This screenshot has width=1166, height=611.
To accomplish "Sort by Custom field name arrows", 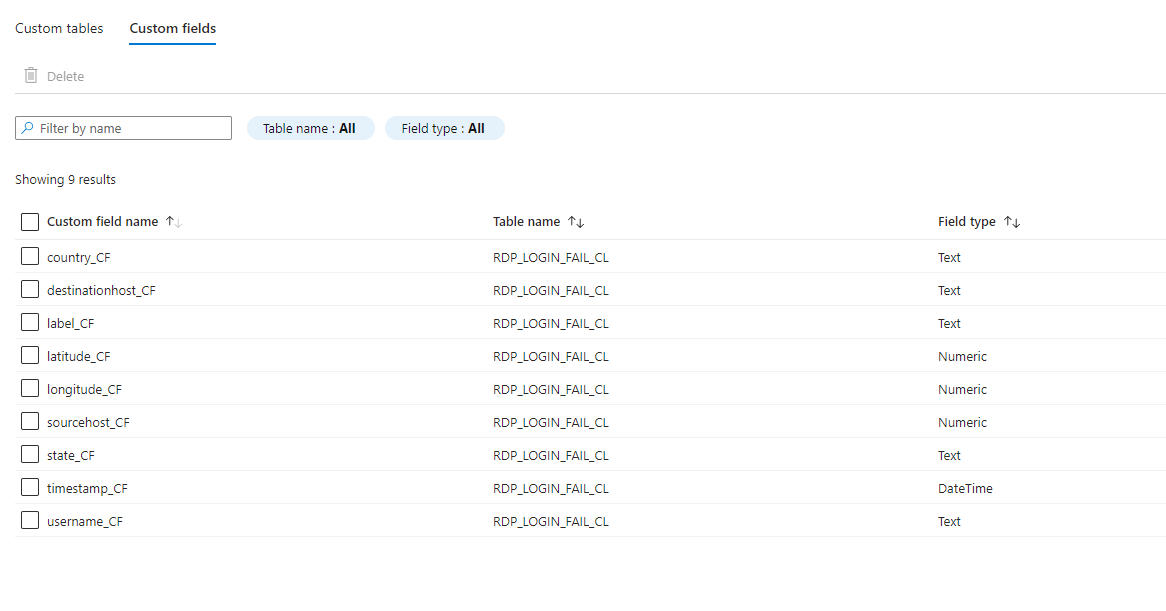I will coord(174,222).
